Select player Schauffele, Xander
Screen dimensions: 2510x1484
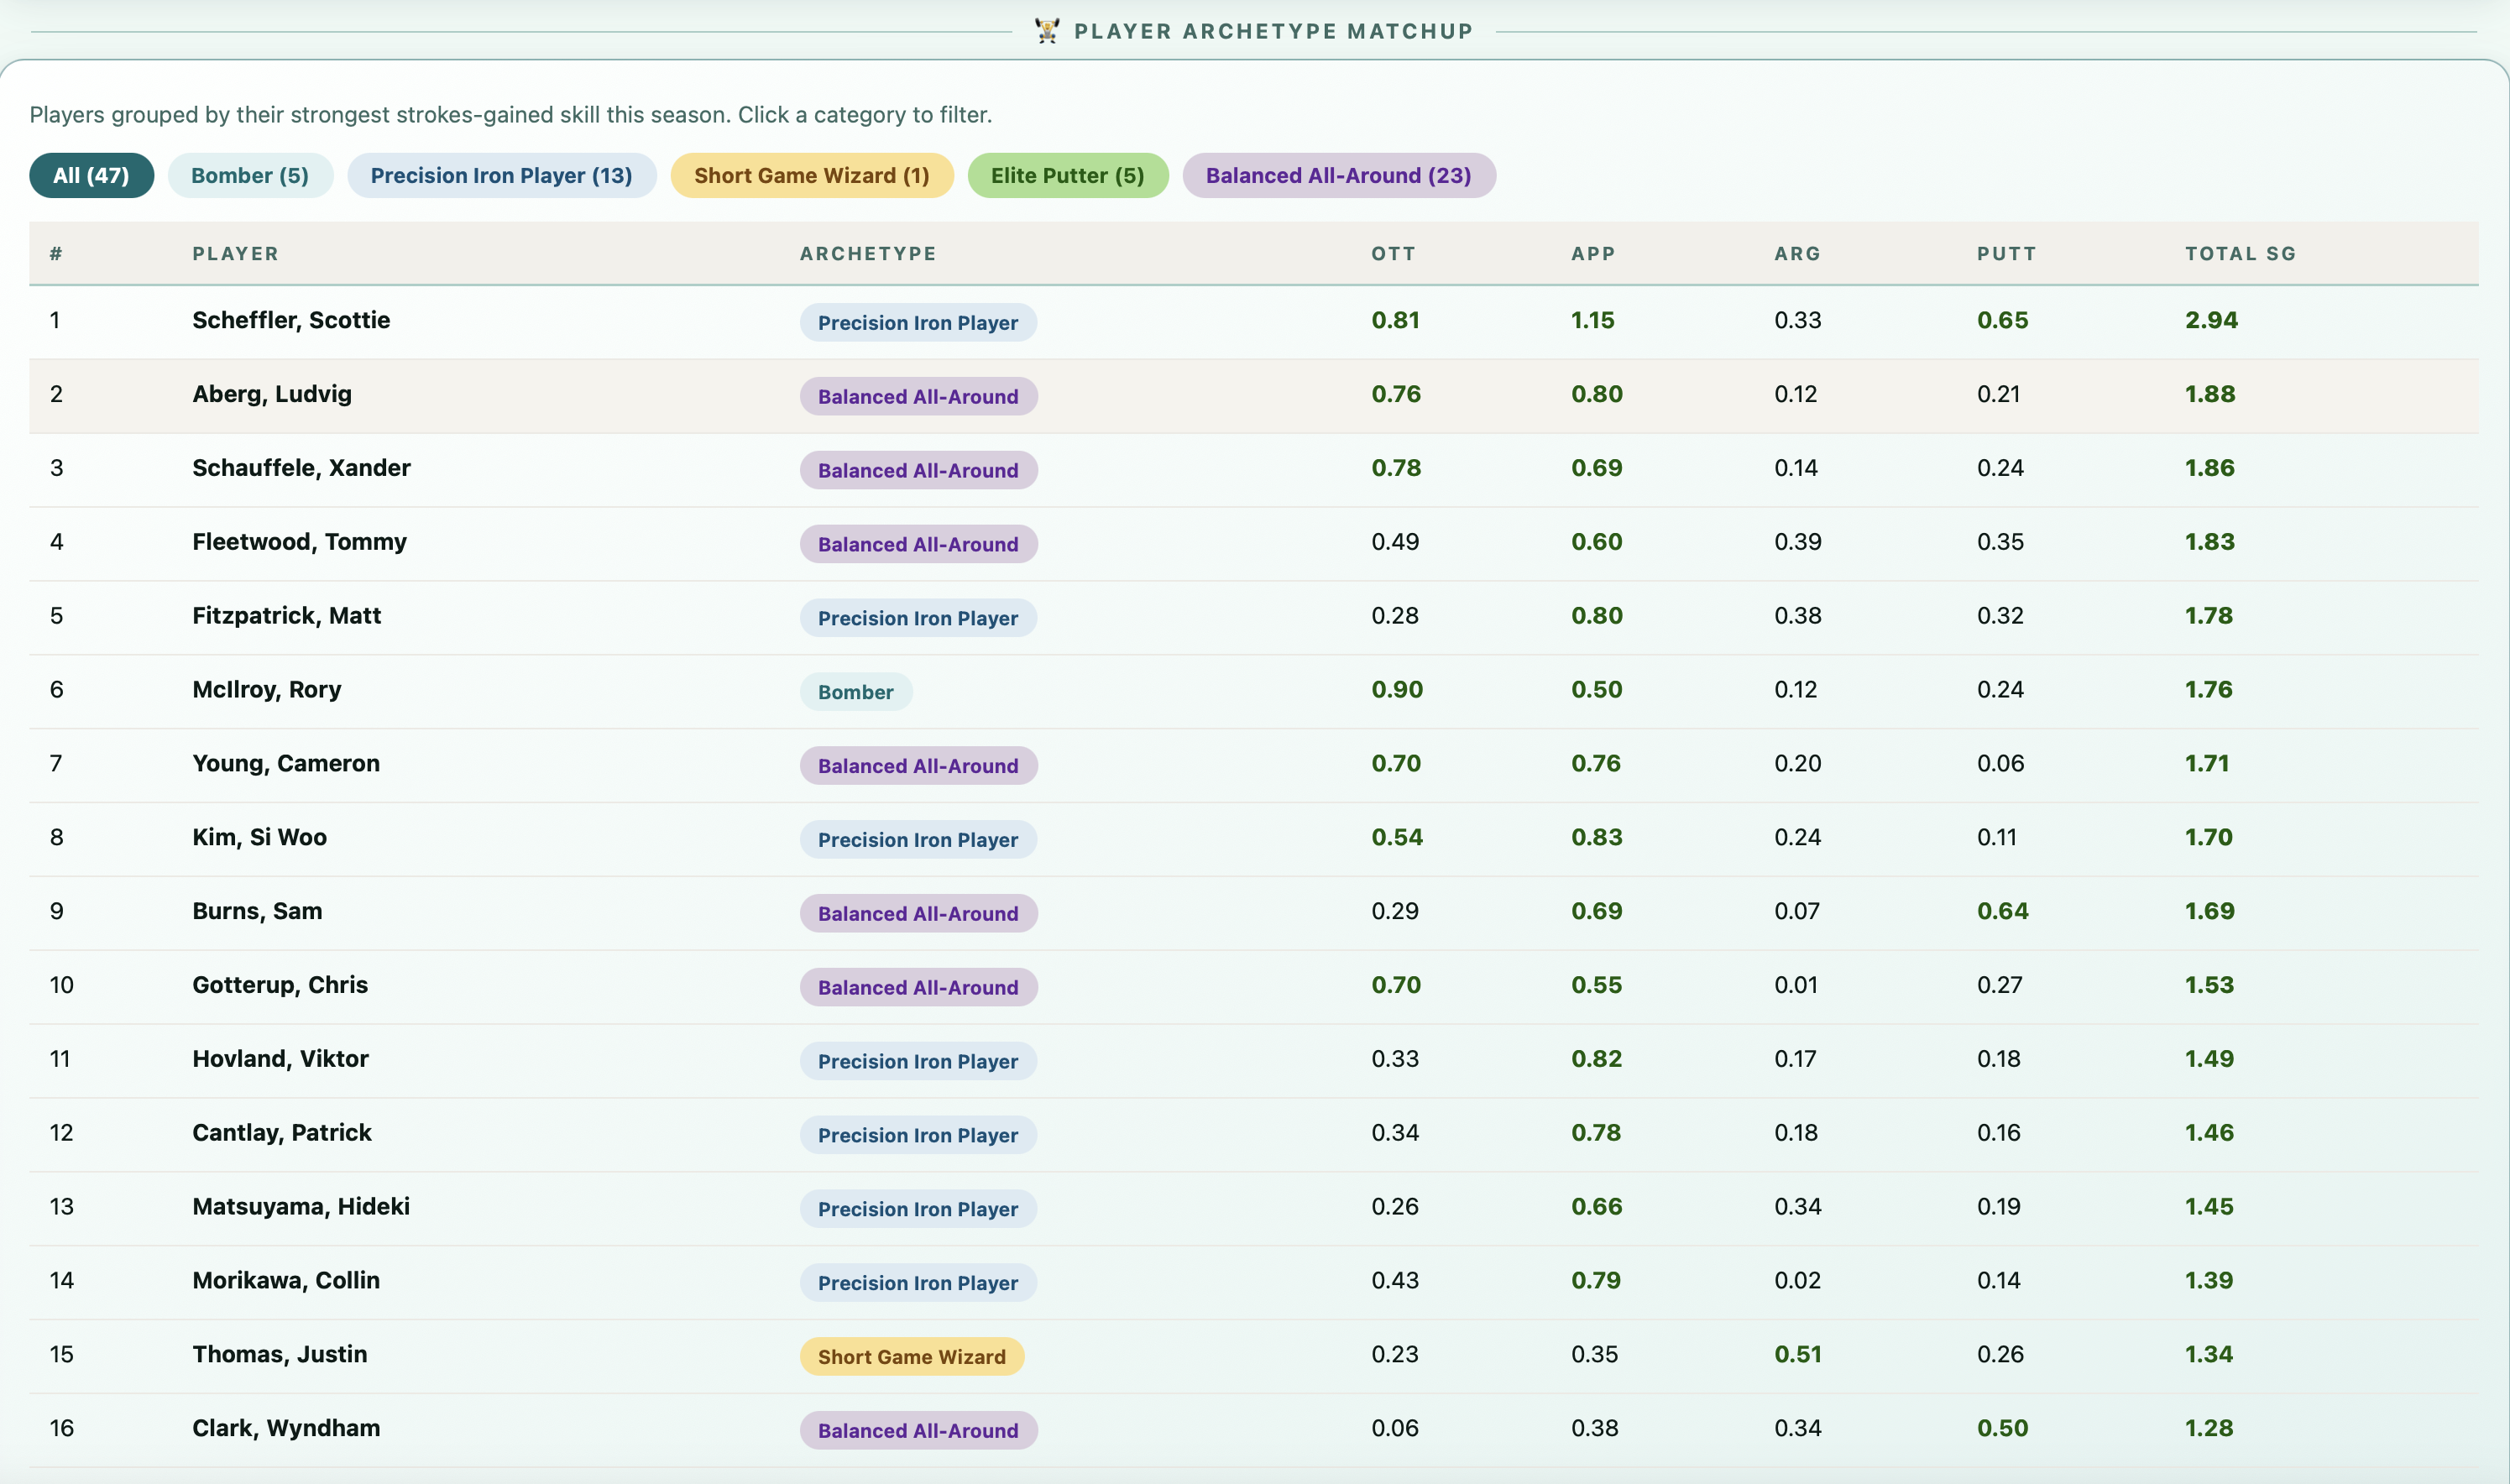click(301, 468)
